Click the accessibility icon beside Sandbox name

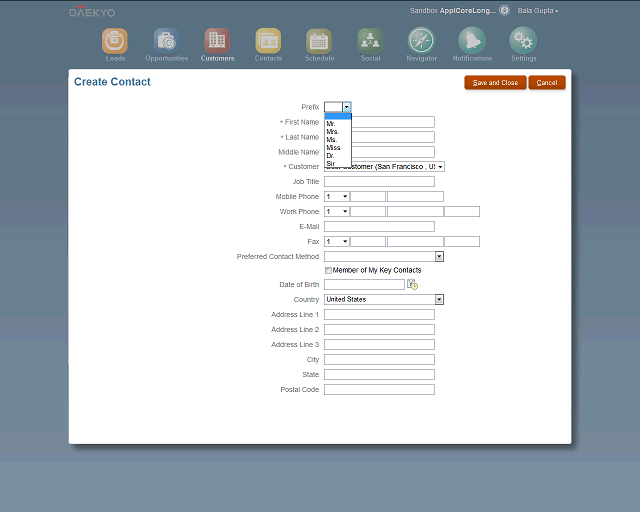504,11
